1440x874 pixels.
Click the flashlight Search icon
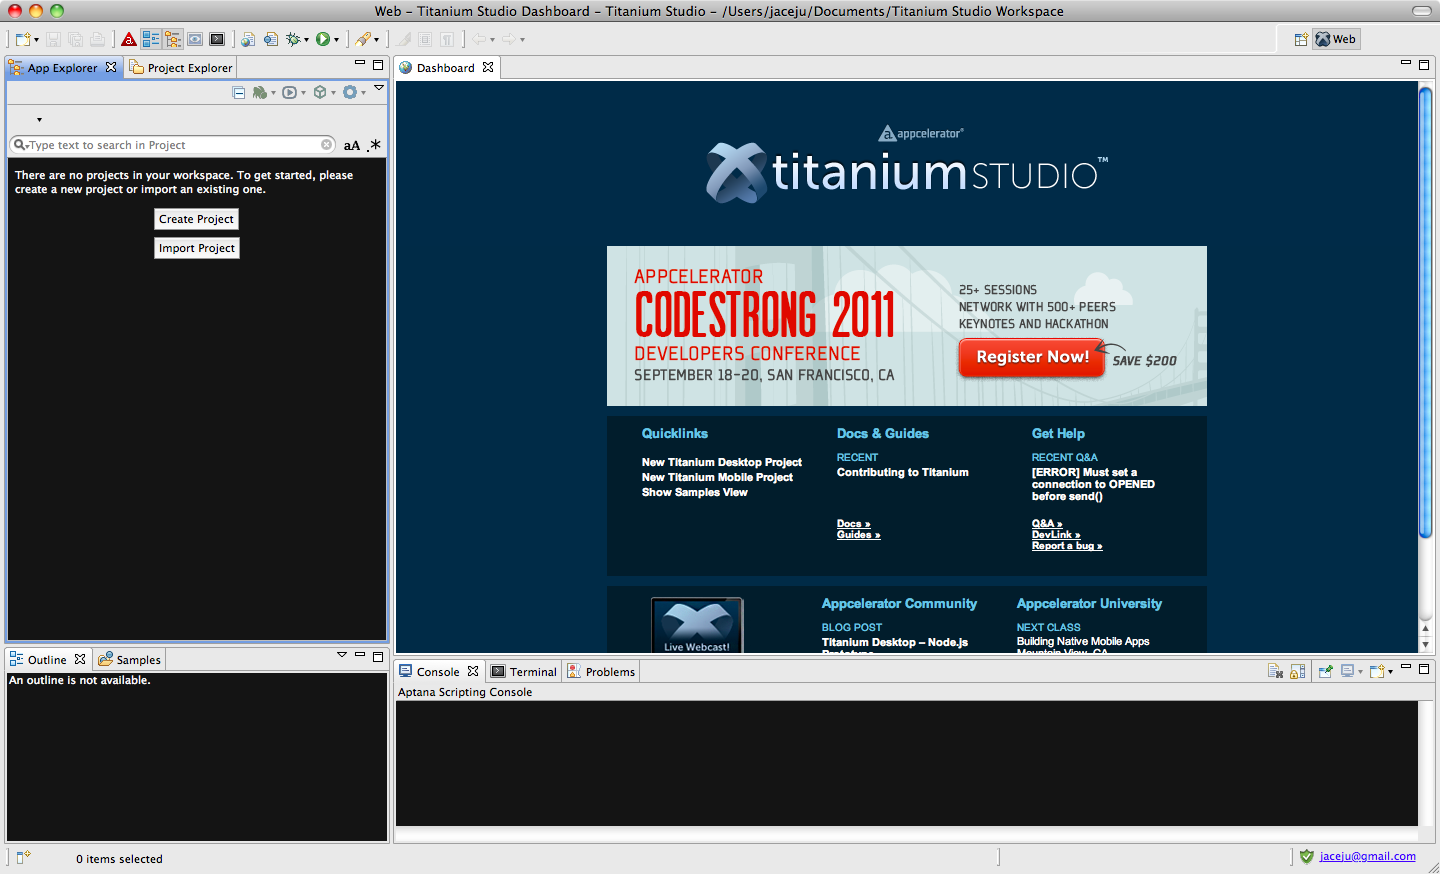363,39
